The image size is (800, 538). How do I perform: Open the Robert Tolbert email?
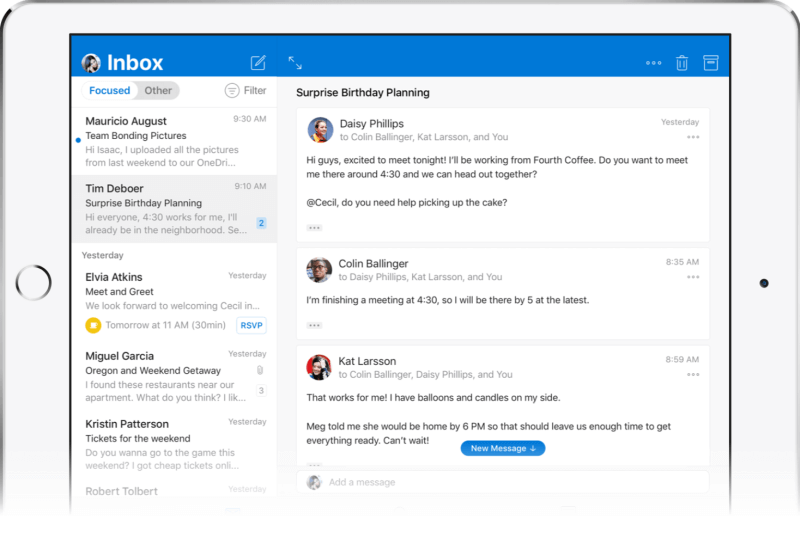click(x=174, y=491)
